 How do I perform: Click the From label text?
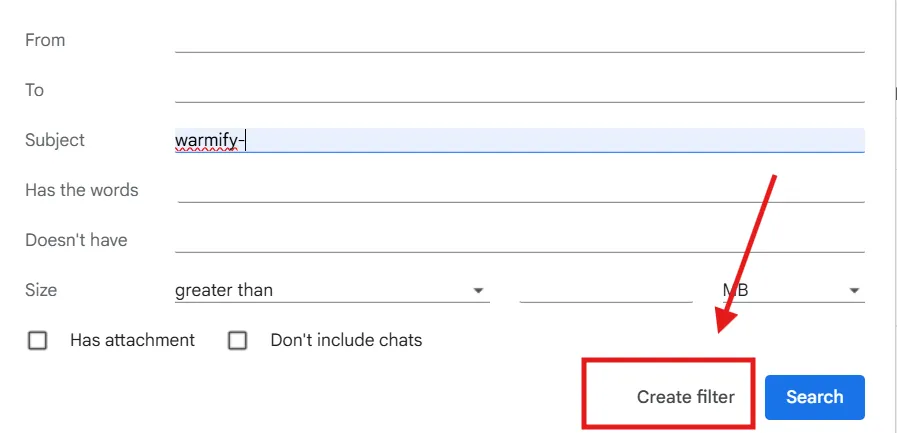tap(45, 40)
